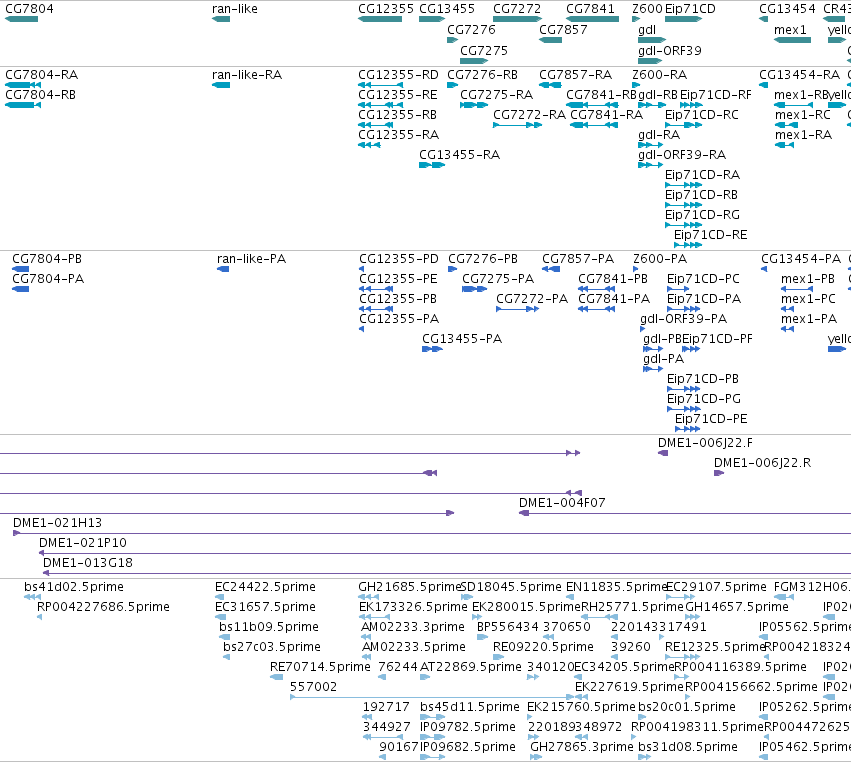Open the CG7841 gene label

point(590,9)
